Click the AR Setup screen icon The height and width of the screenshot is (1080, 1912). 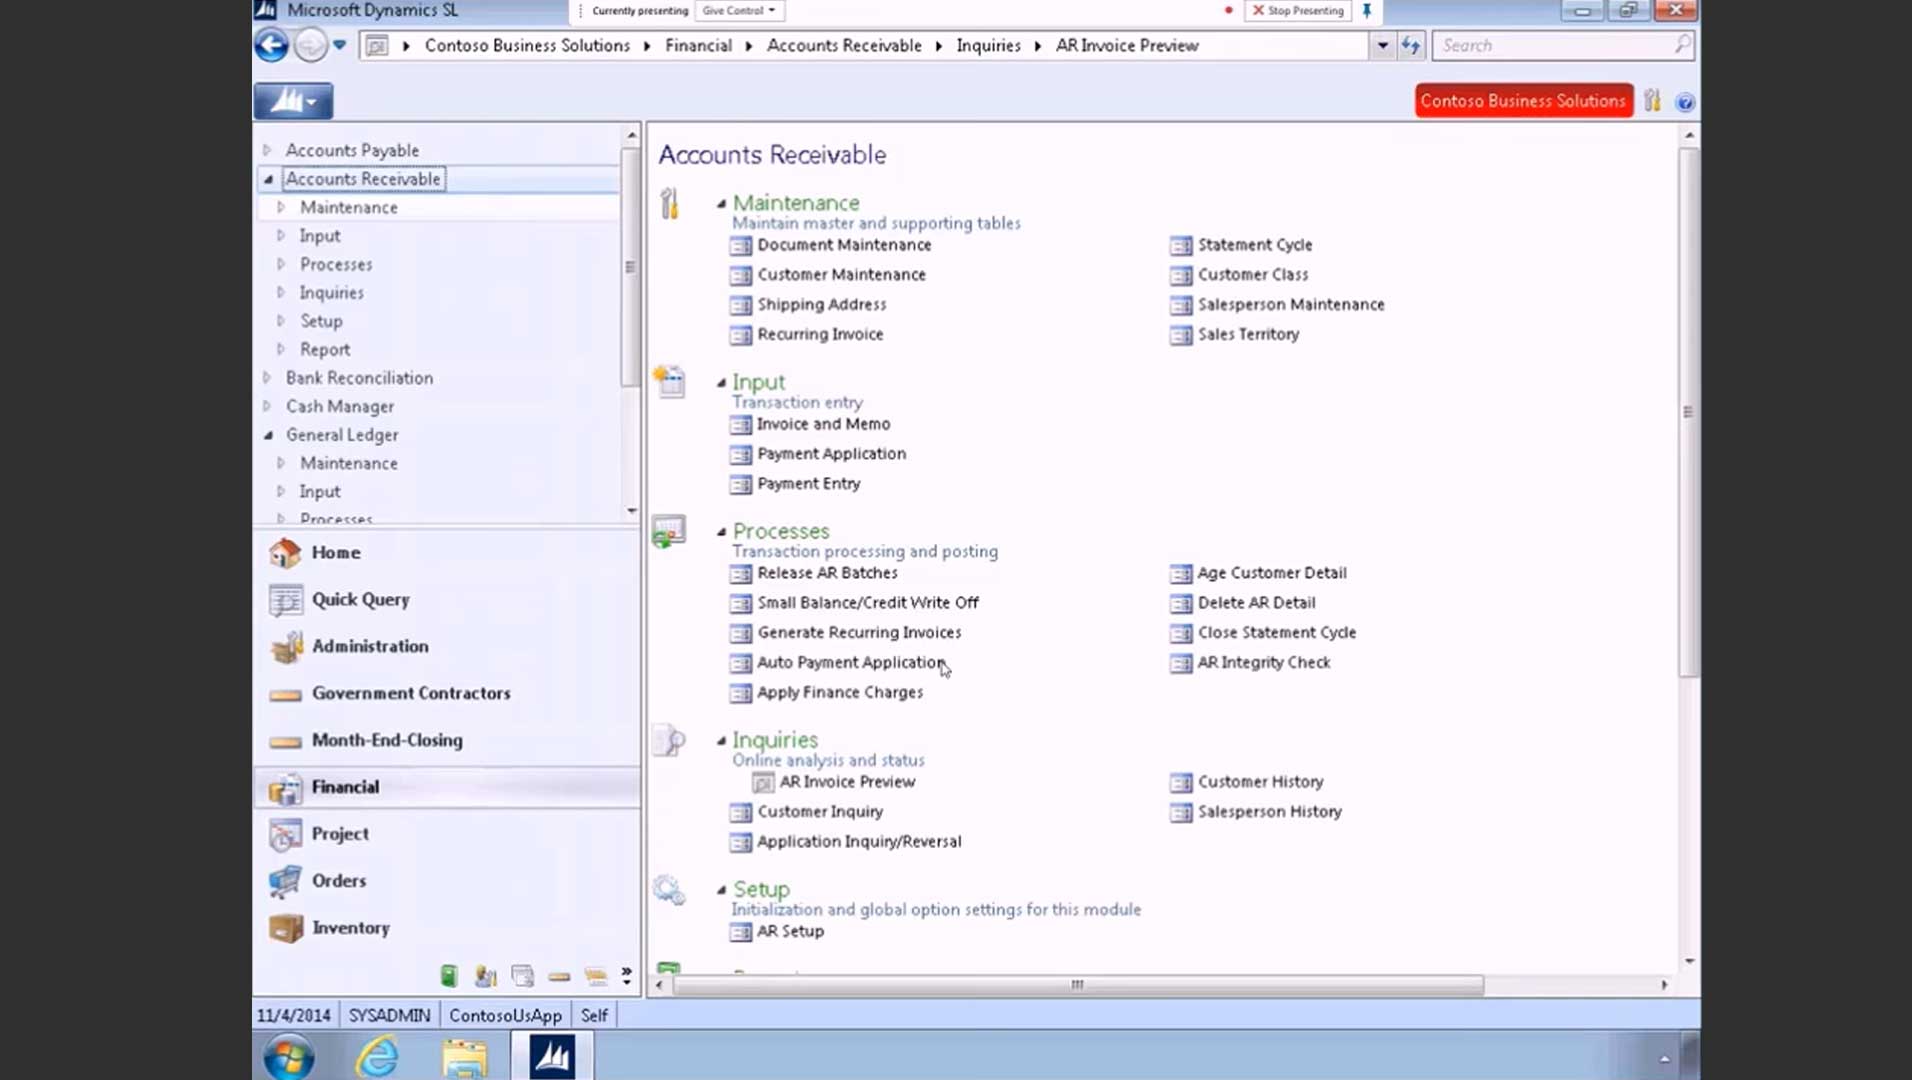coord(740,932)
